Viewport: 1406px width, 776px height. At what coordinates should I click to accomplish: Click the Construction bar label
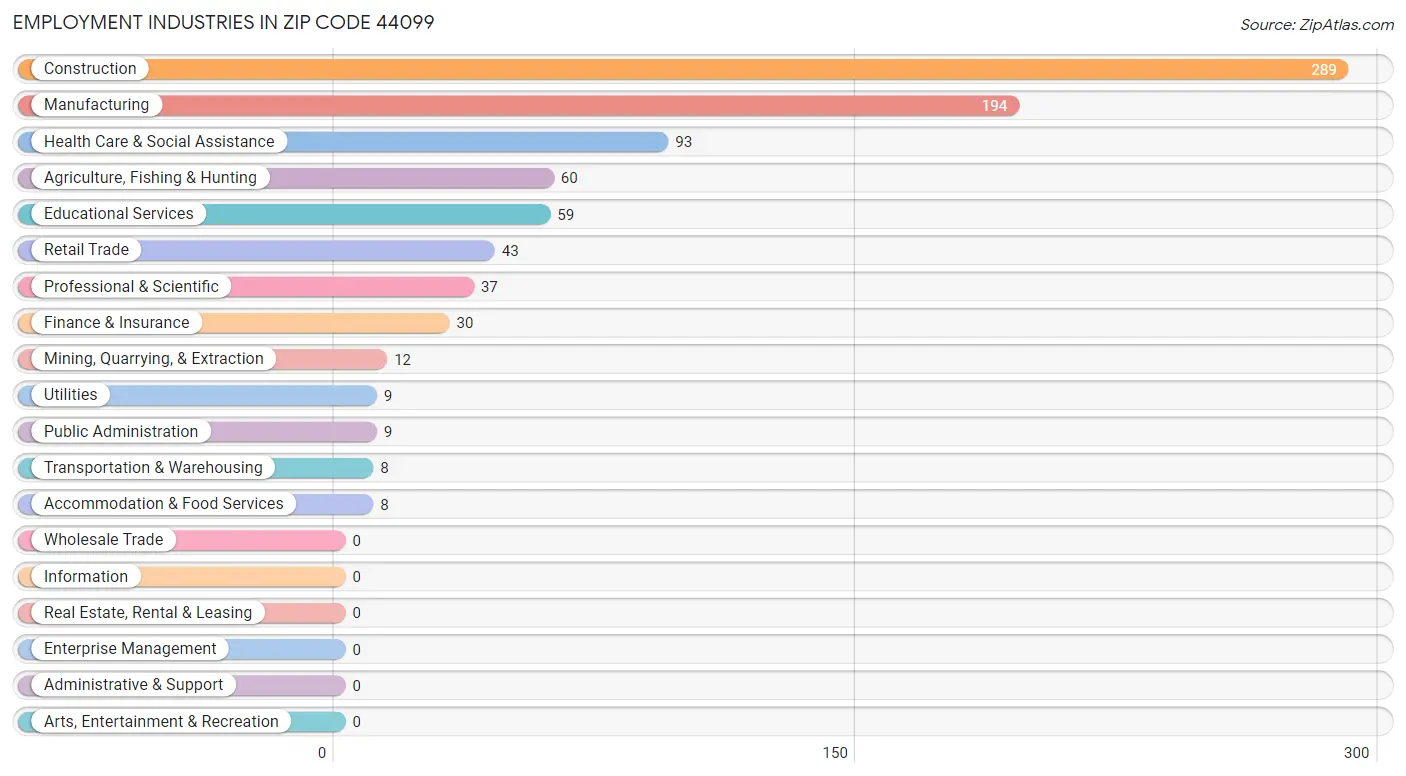click(90, 69)
